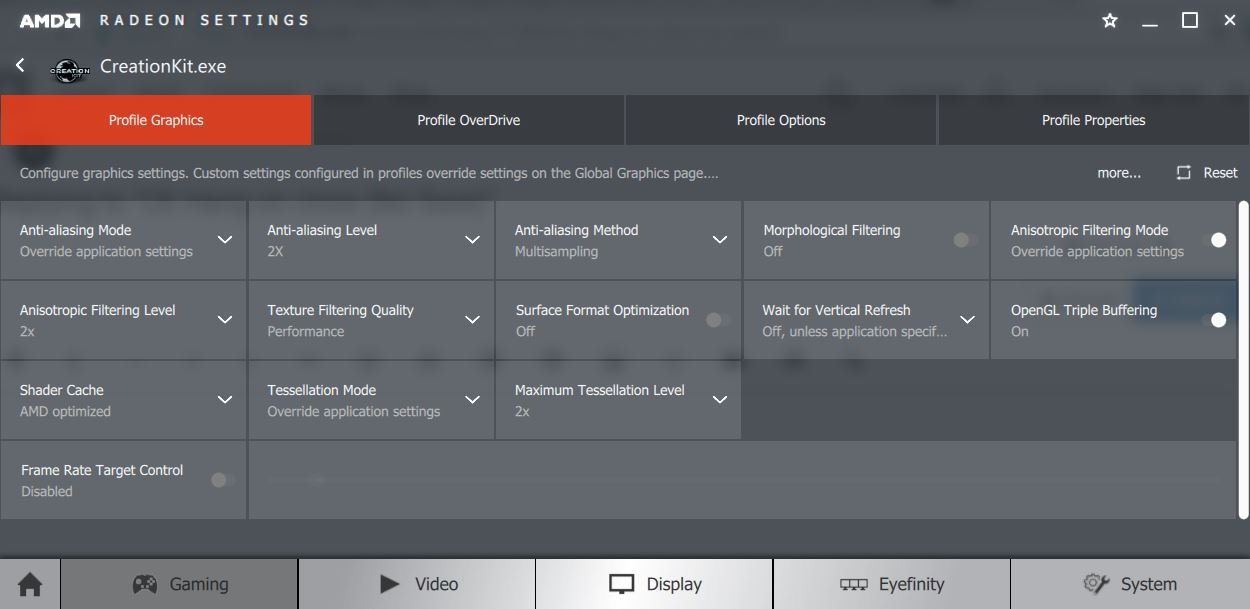The width and height of the screenshot is (1250, 609).
Task: Reset the profile graphics settings
Action: click(x=1207, y=173)
